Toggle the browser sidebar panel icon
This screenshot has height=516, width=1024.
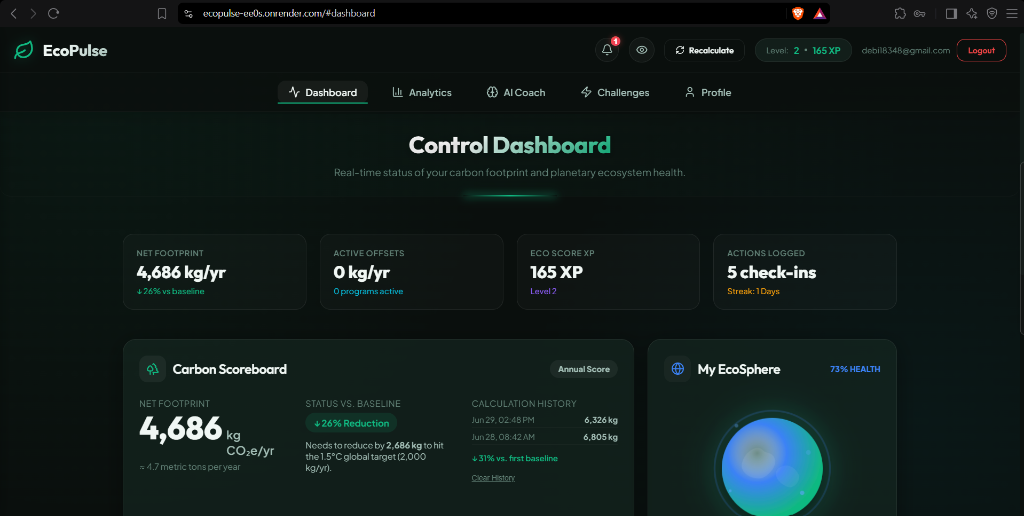pos(951,13)
